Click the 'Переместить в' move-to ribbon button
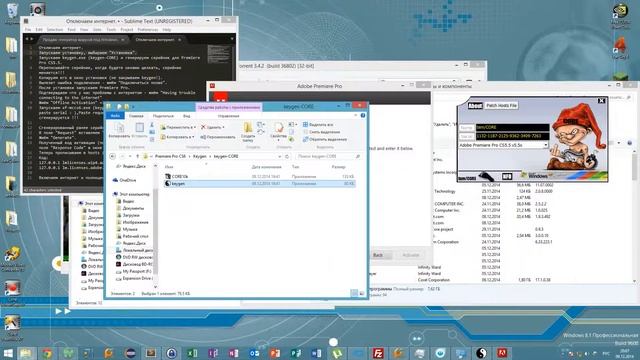This screenshot has width=640, height=360. coord(178,127)
